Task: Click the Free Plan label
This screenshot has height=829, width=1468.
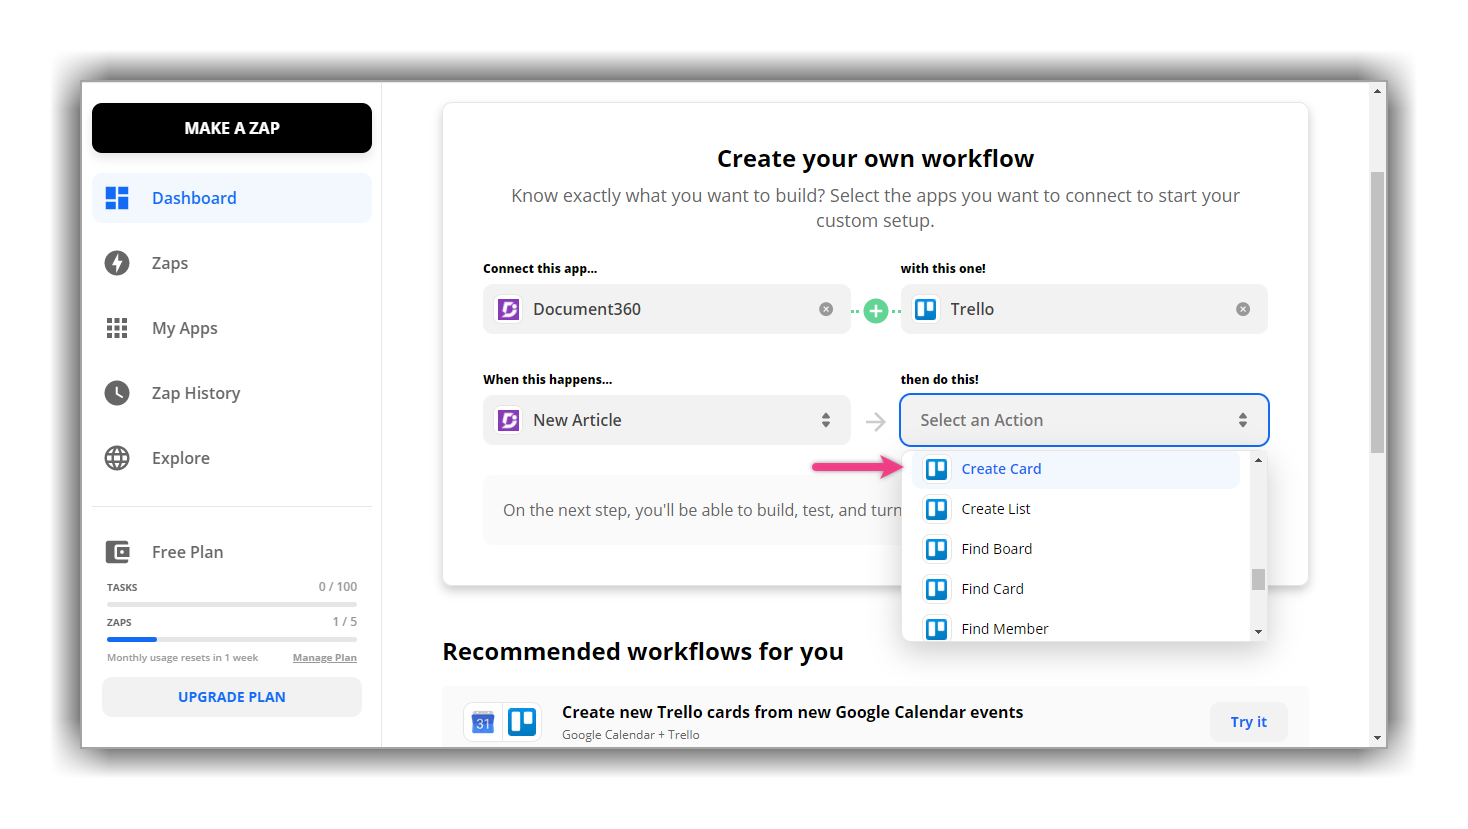Action: click(188, 552)
